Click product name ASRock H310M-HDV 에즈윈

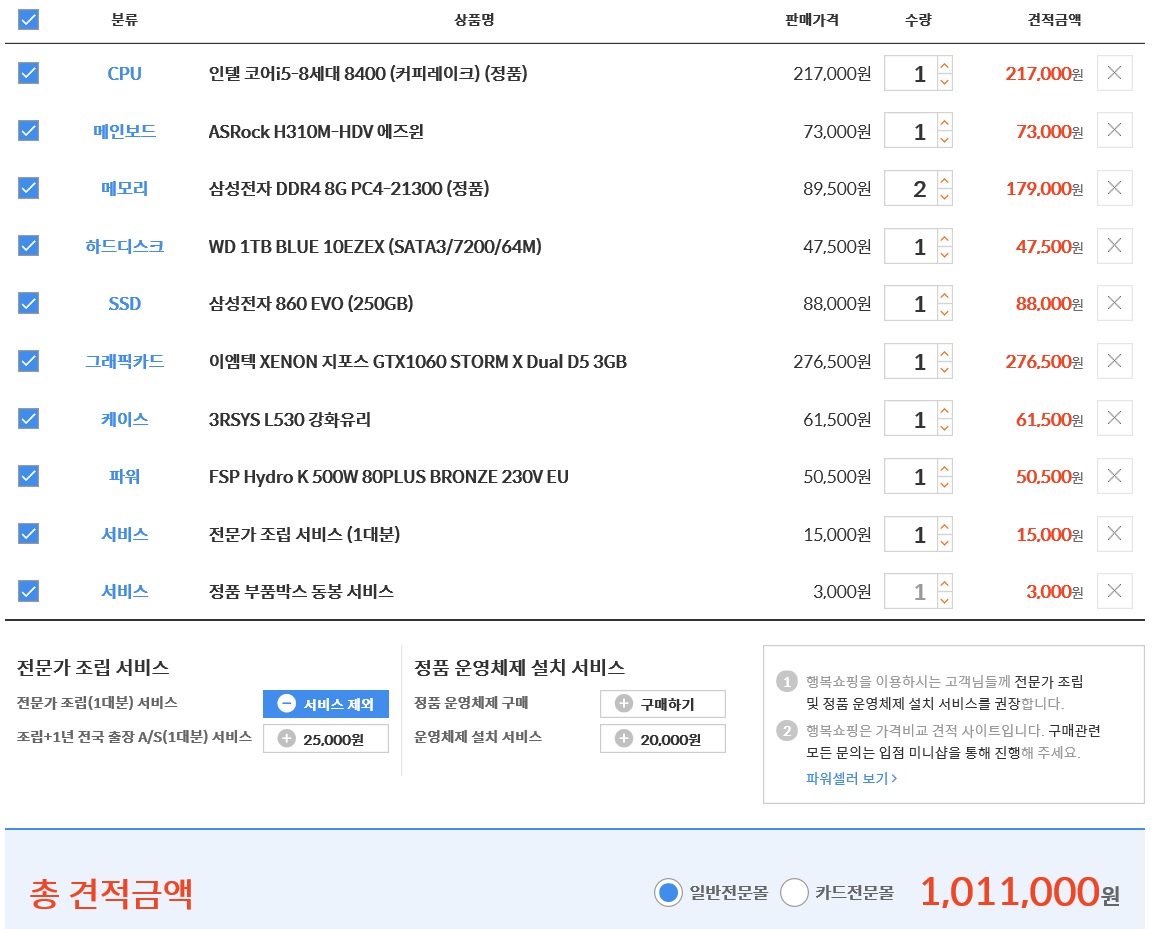[316, 131]
